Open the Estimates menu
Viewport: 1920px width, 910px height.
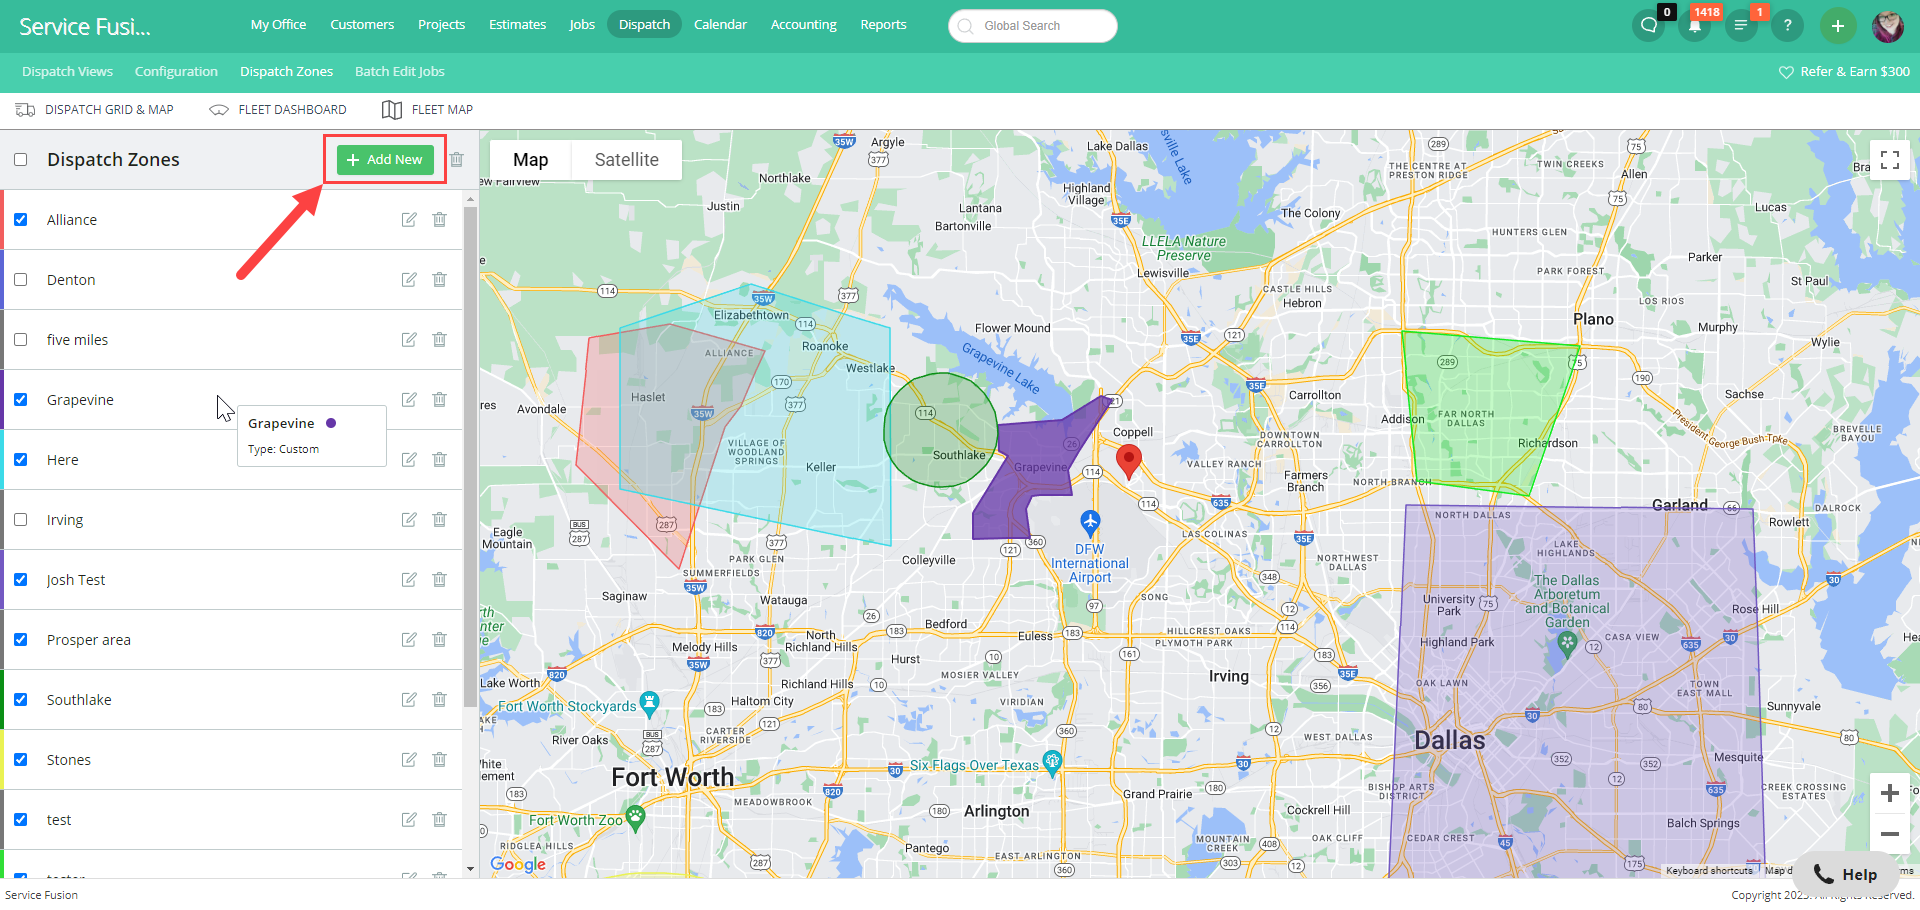517,24
